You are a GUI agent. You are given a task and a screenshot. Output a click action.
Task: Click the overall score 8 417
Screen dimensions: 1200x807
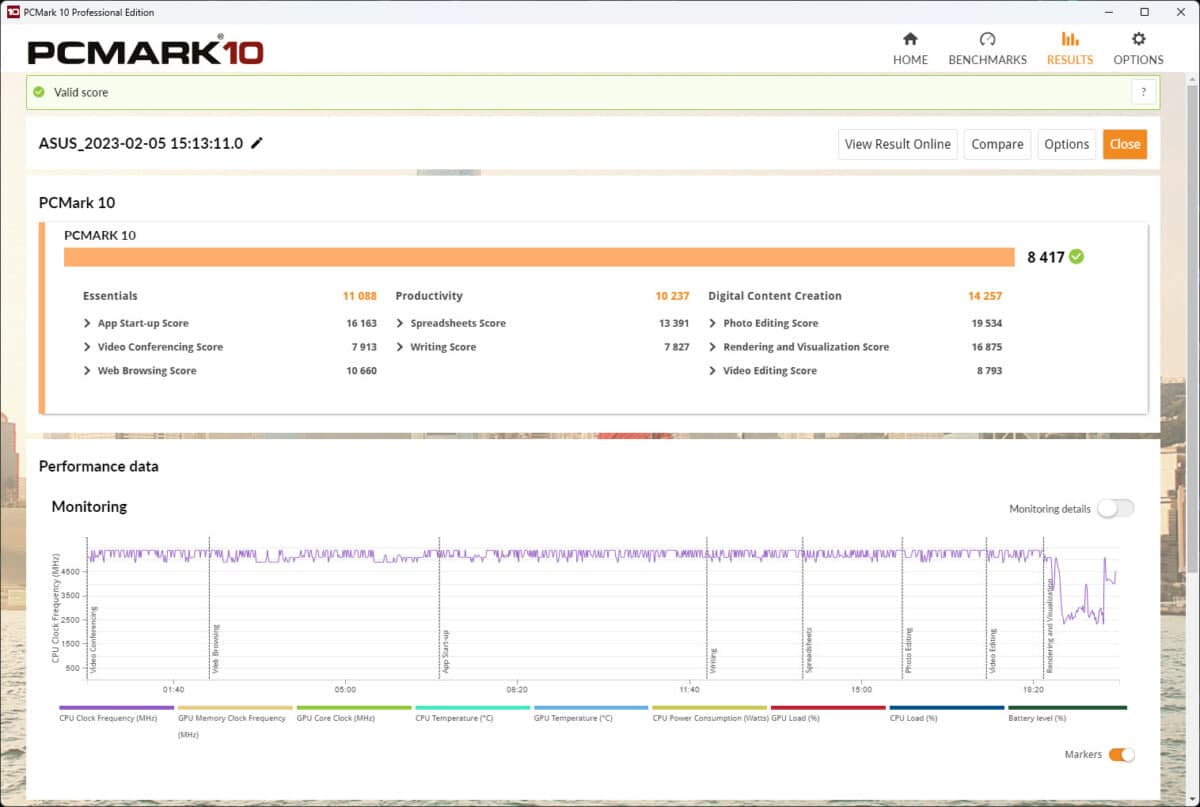(1046, 257)
